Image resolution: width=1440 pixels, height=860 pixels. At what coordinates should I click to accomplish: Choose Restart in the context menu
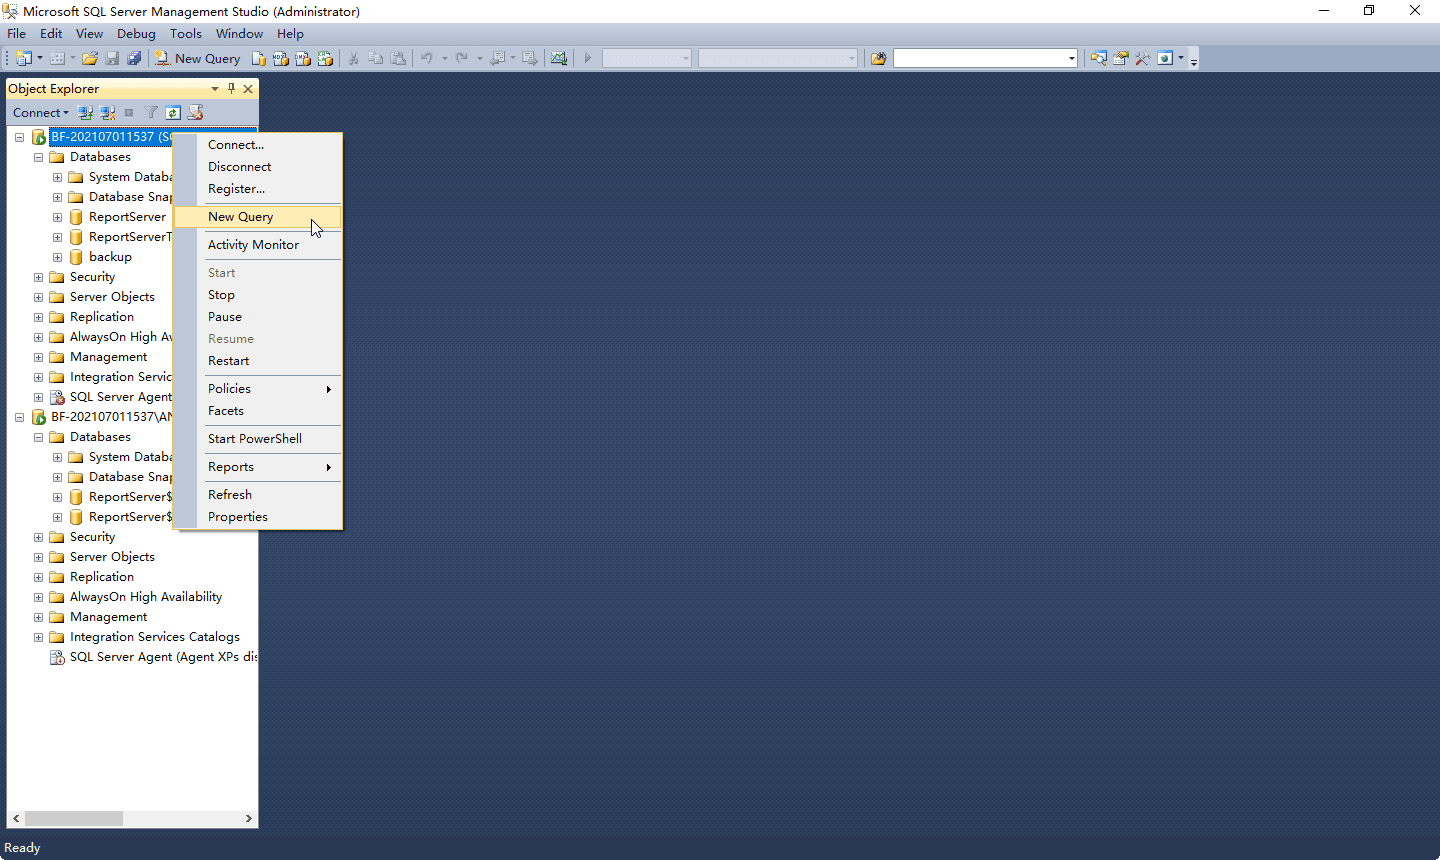click(x=258, y=361)
